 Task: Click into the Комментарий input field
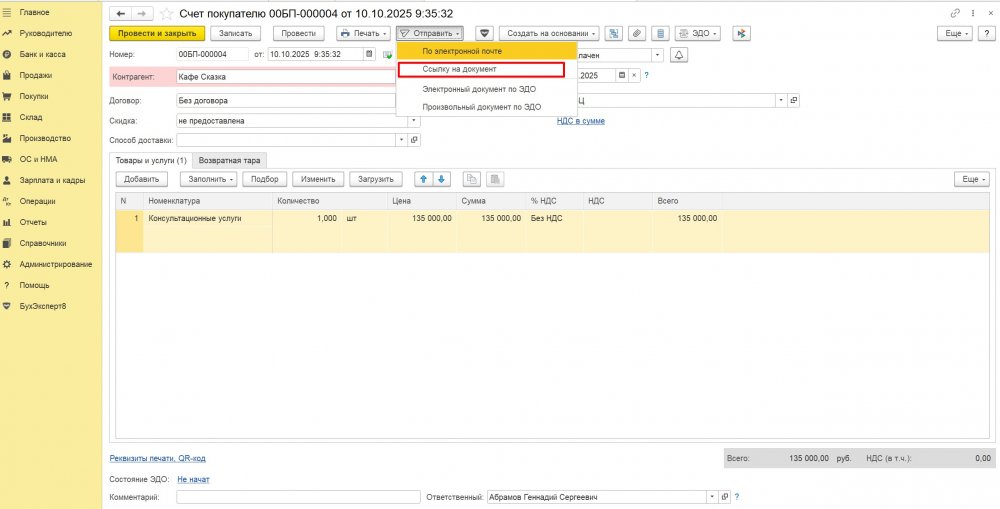coord(298,497)
